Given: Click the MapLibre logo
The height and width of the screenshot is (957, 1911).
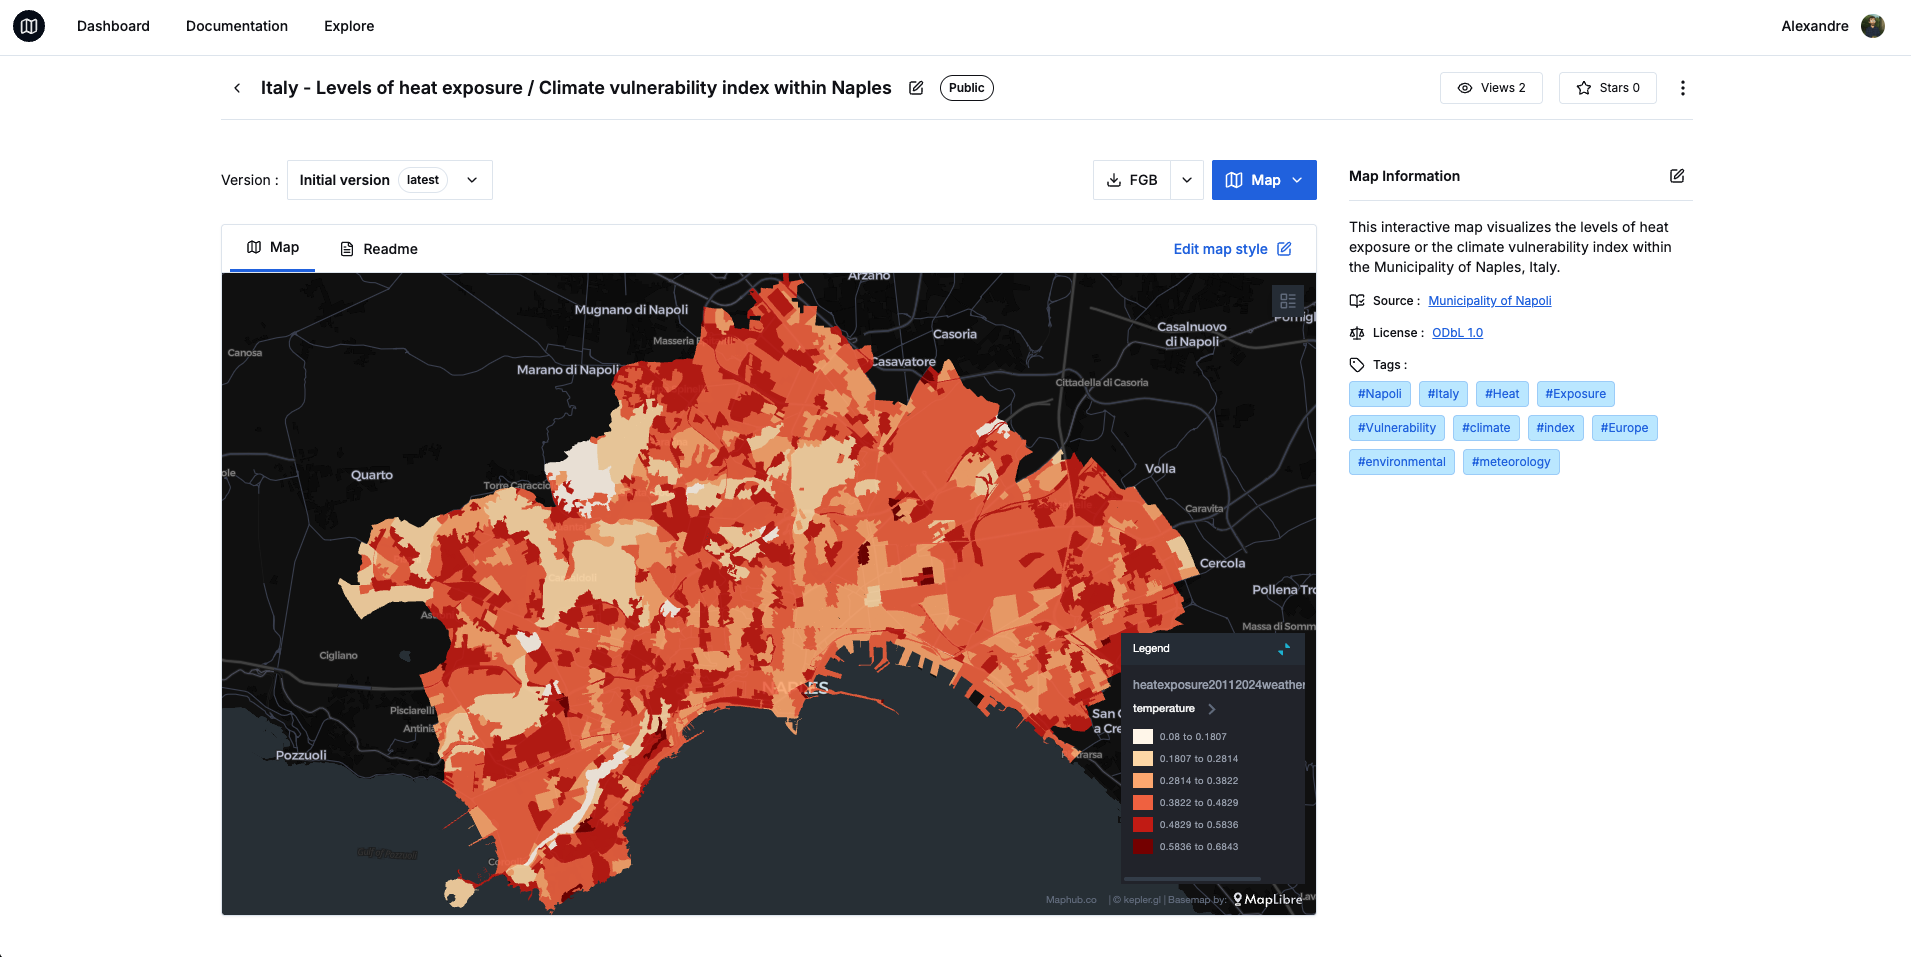Looking at the screenshot, I should coord(1268,899).
